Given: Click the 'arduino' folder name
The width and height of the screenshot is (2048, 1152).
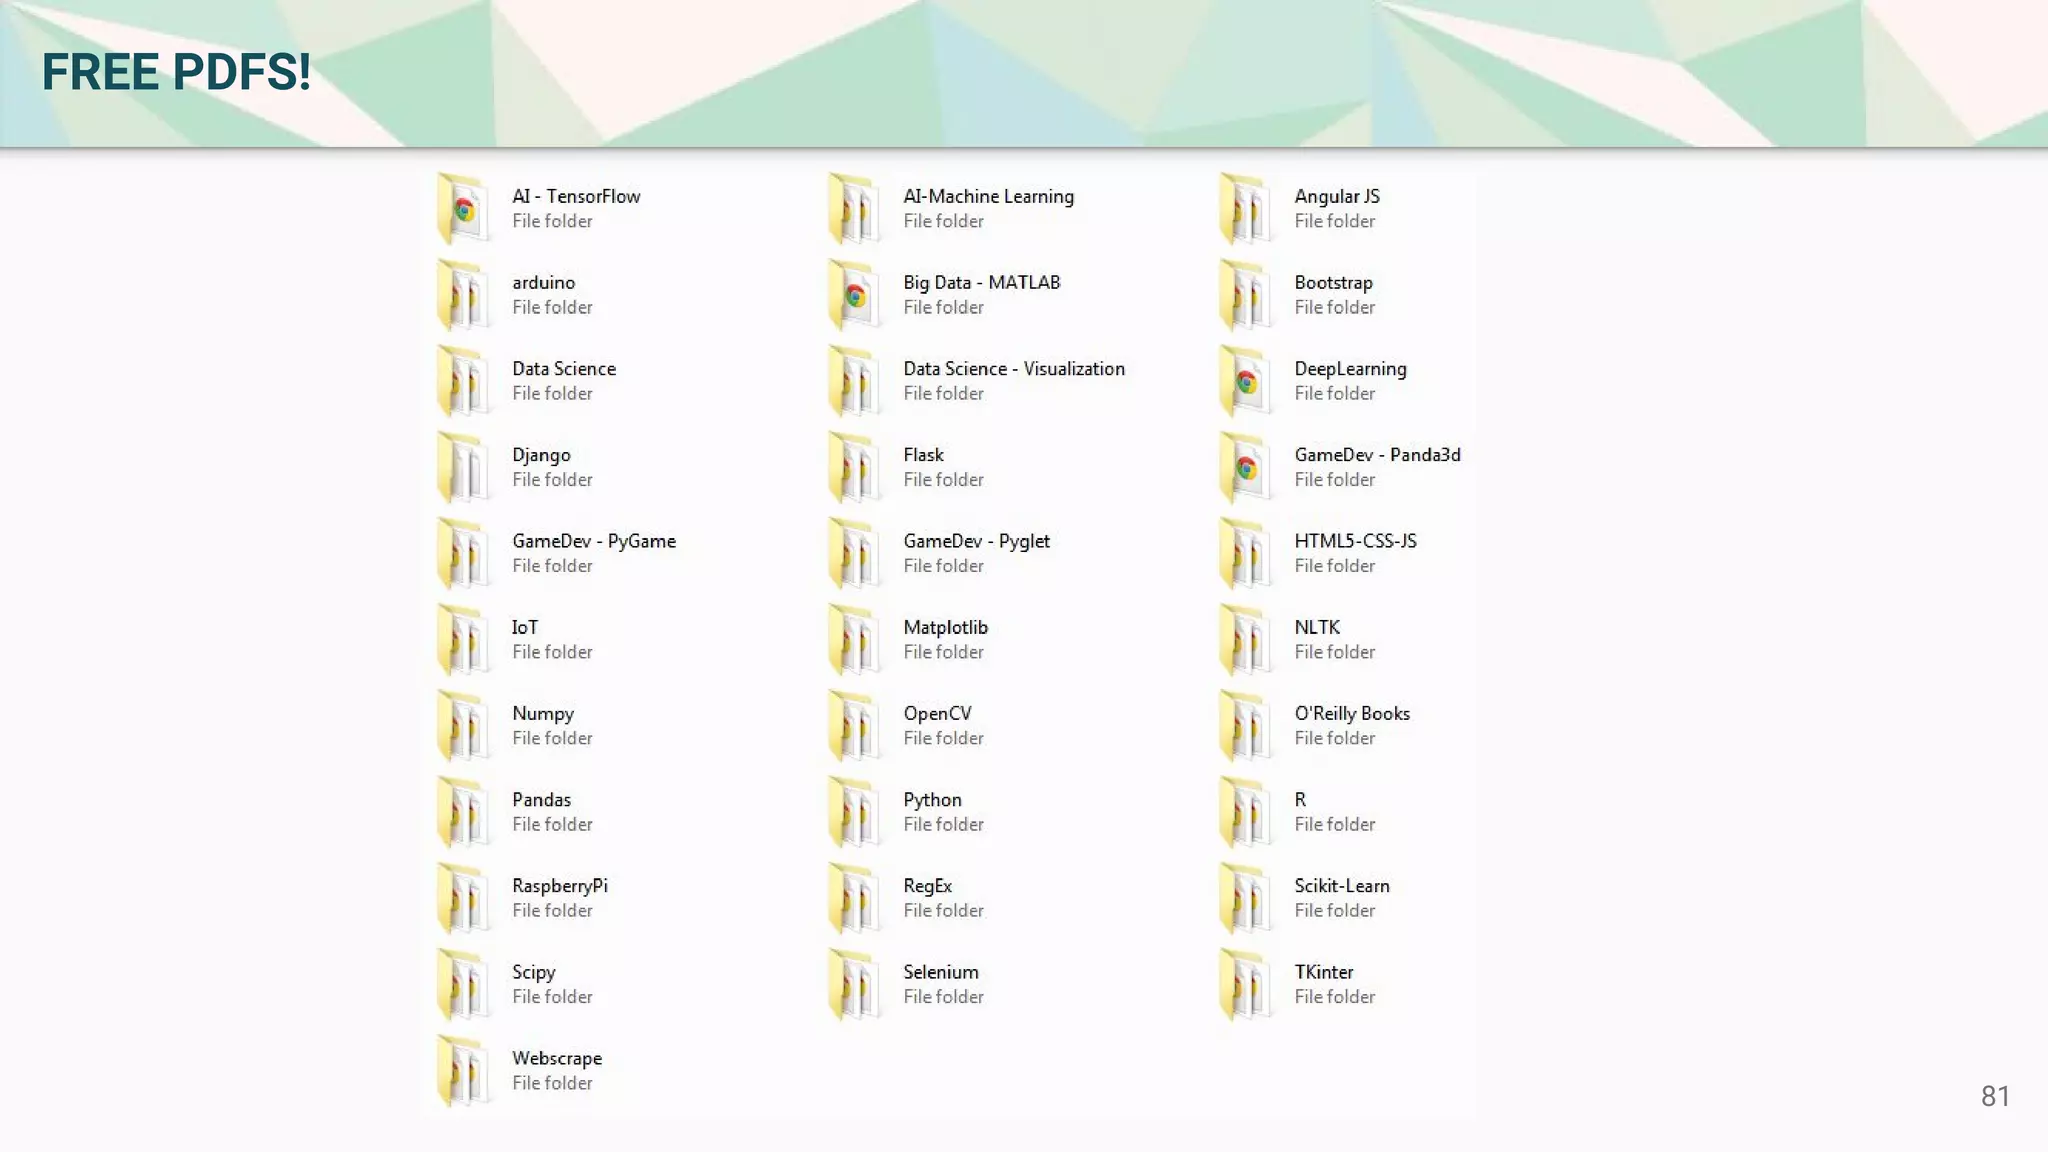Looking at the screenshot, I should point(543,282).
